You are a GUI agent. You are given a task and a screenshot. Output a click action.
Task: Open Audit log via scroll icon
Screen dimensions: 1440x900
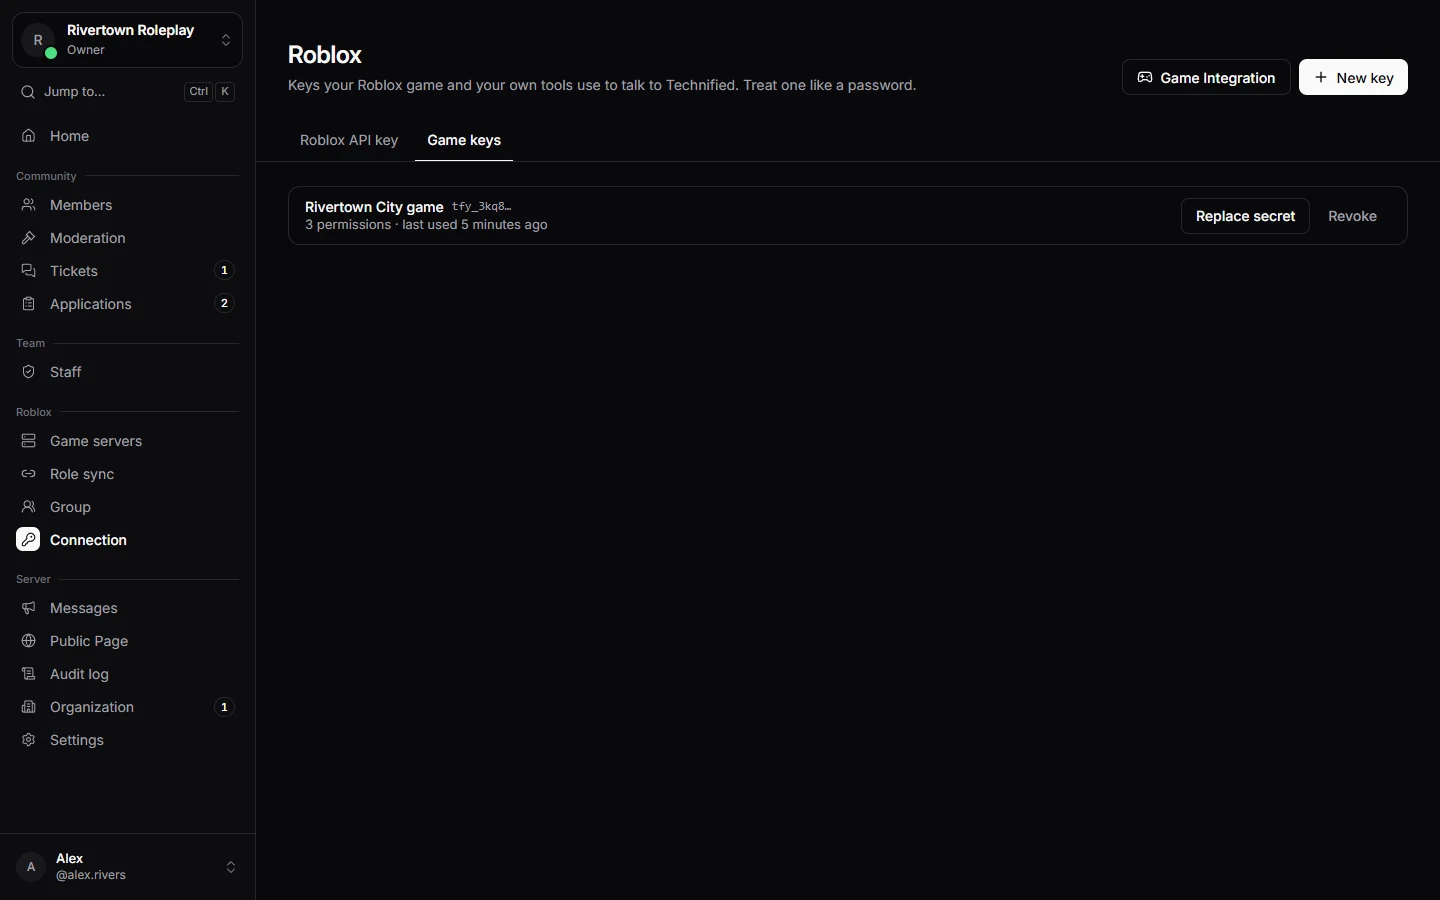click(x=29, y=674)
